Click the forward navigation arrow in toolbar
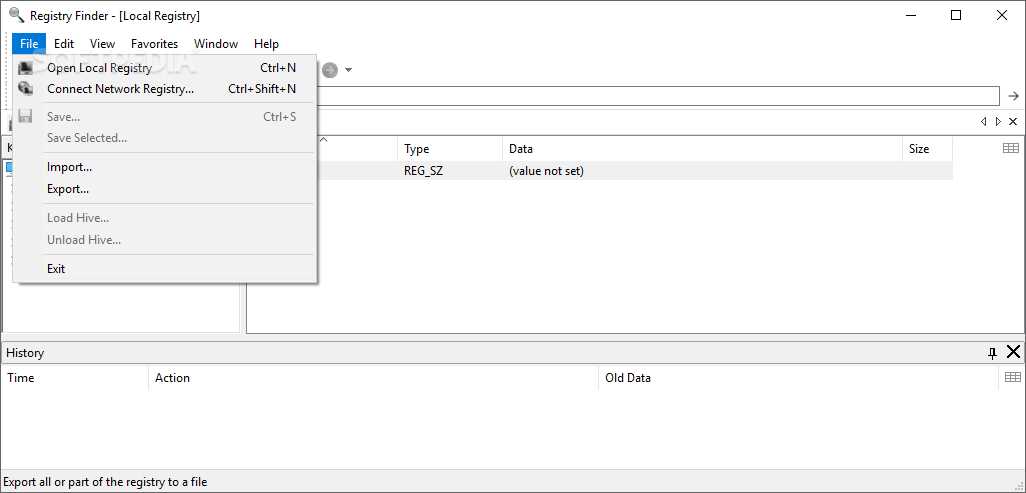 pos(330,70)
